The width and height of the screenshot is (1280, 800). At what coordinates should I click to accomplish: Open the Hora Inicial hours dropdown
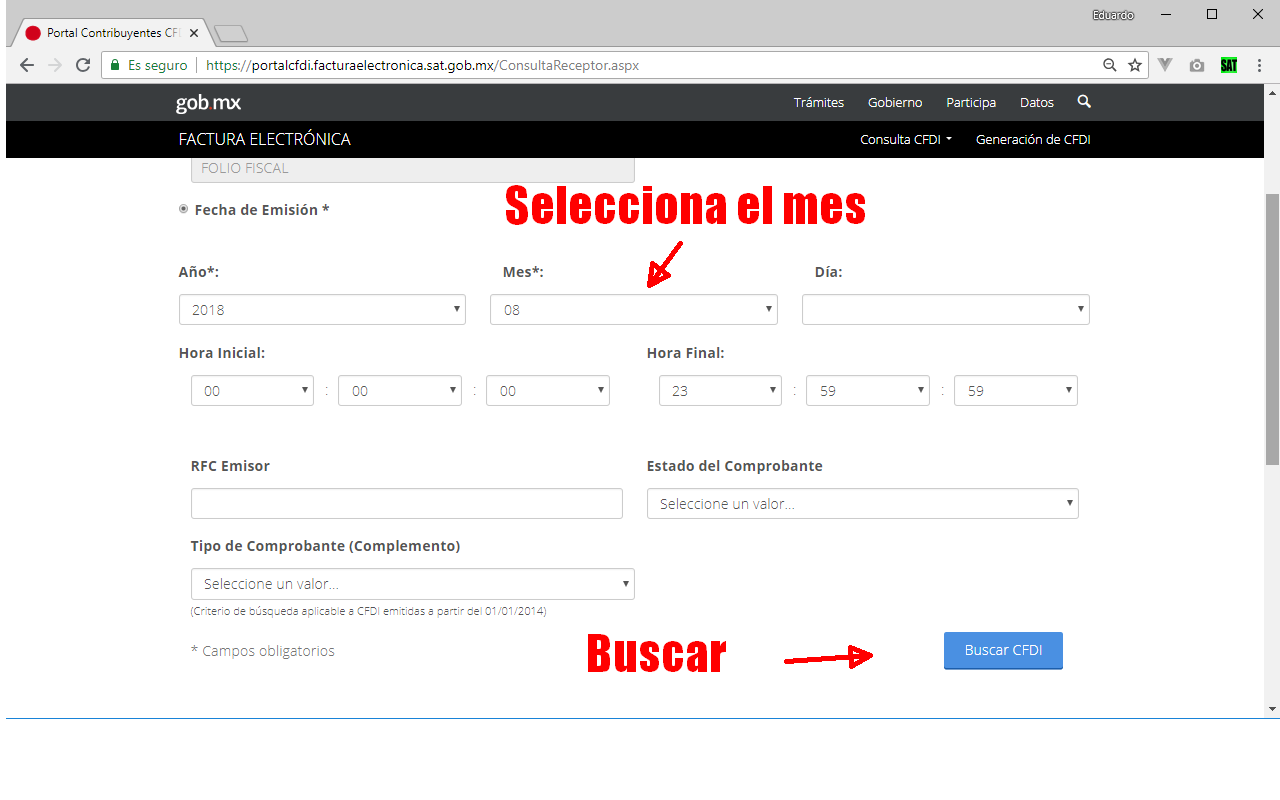(x=252, y=391)
